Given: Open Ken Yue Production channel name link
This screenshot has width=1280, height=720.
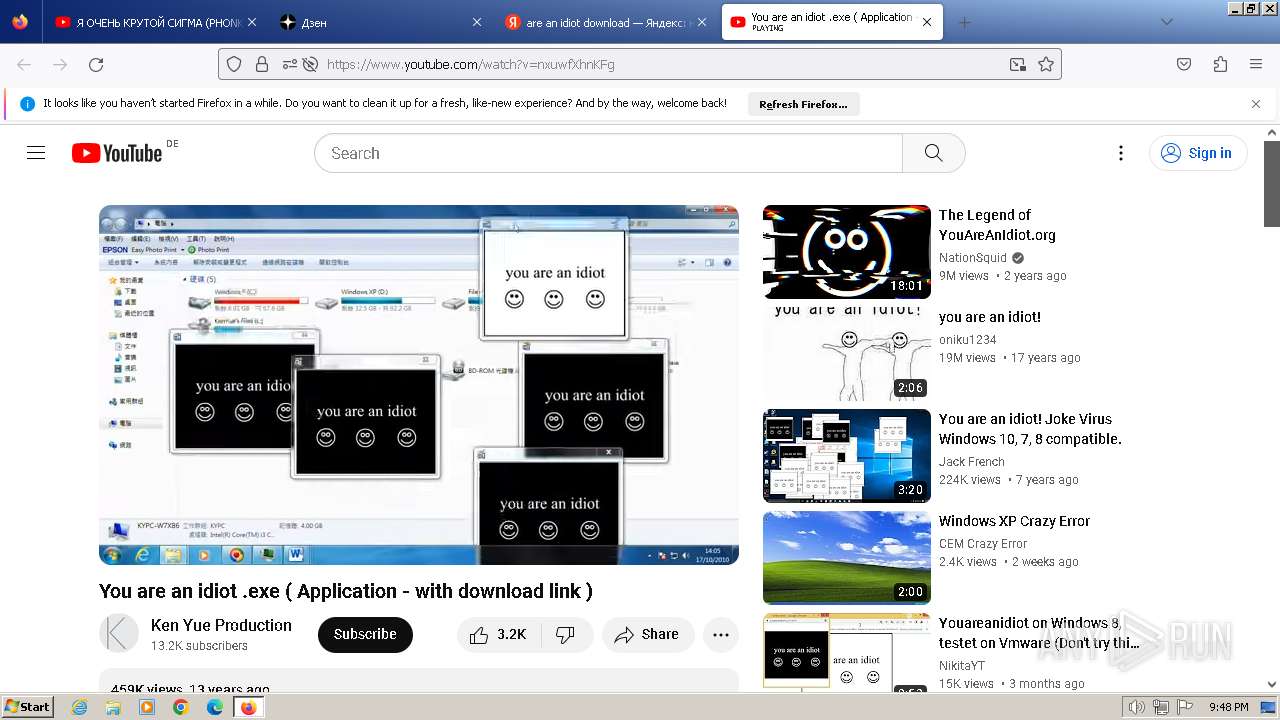Looking at the screenshot, I should [221, 625].
